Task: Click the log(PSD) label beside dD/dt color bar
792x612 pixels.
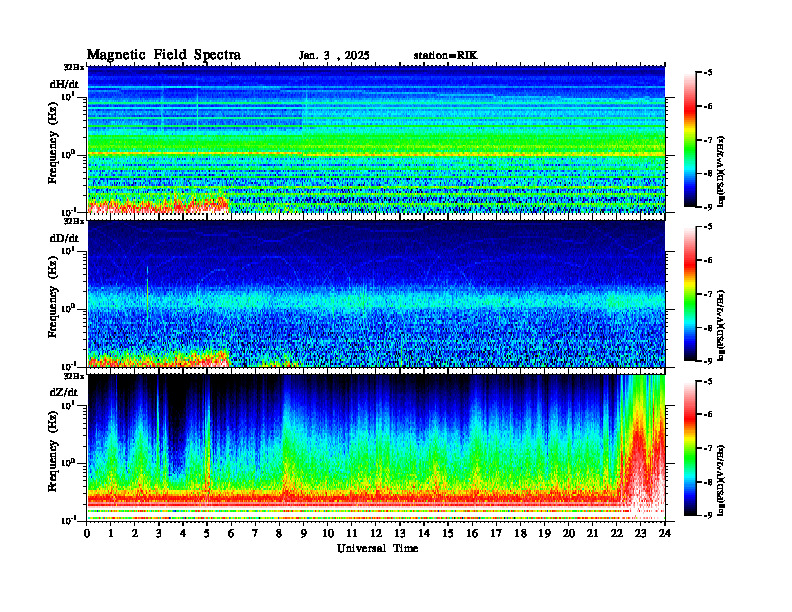Action: click(722, 324)
